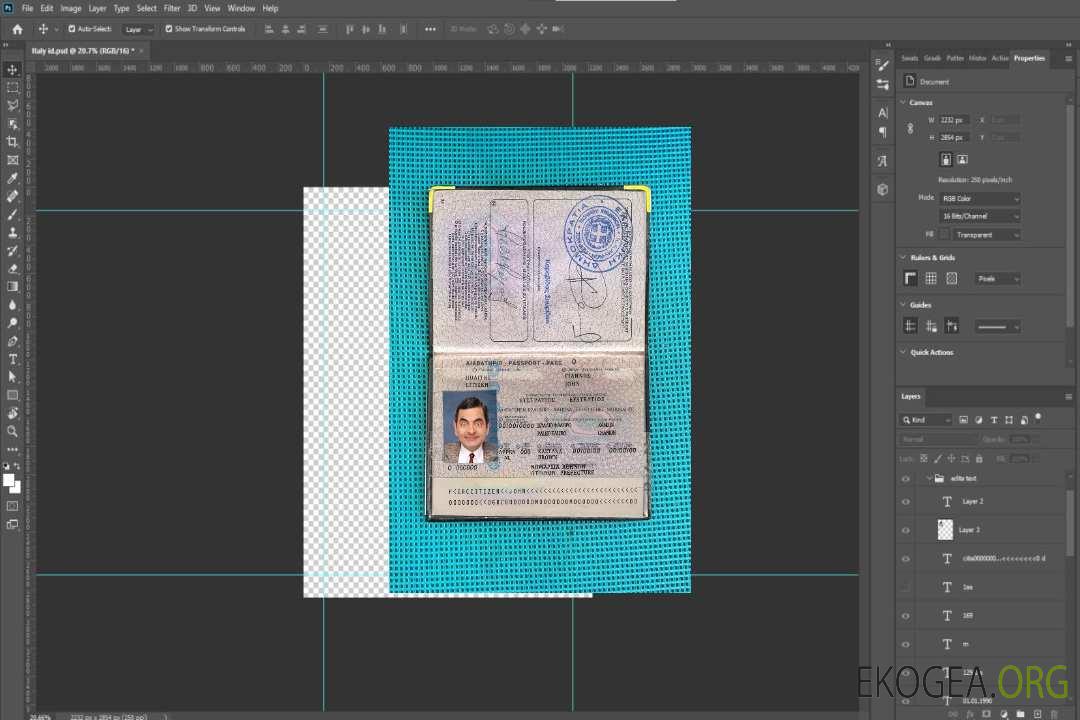Select the Horizontal Type tool
Image resolution: width=1080 pixels, height=720 pixels.
click(12, 359)
